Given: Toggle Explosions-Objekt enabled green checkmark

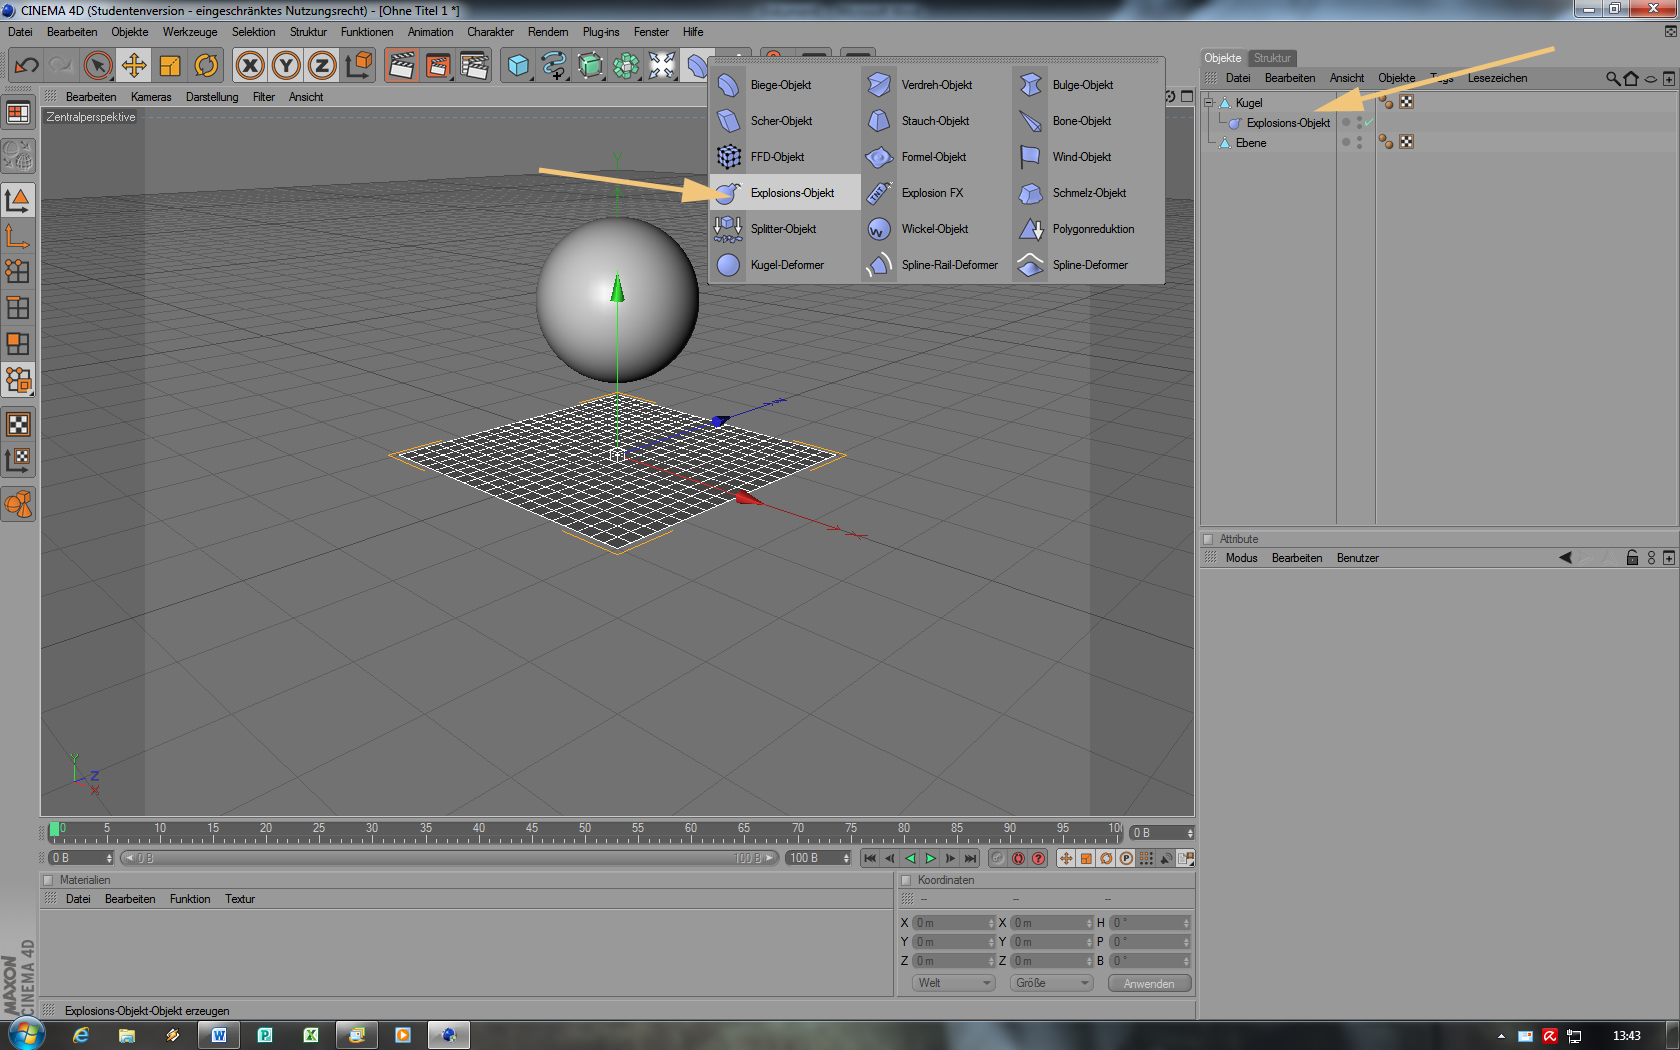Looking at the screenshot, I should click(1369, 123).
